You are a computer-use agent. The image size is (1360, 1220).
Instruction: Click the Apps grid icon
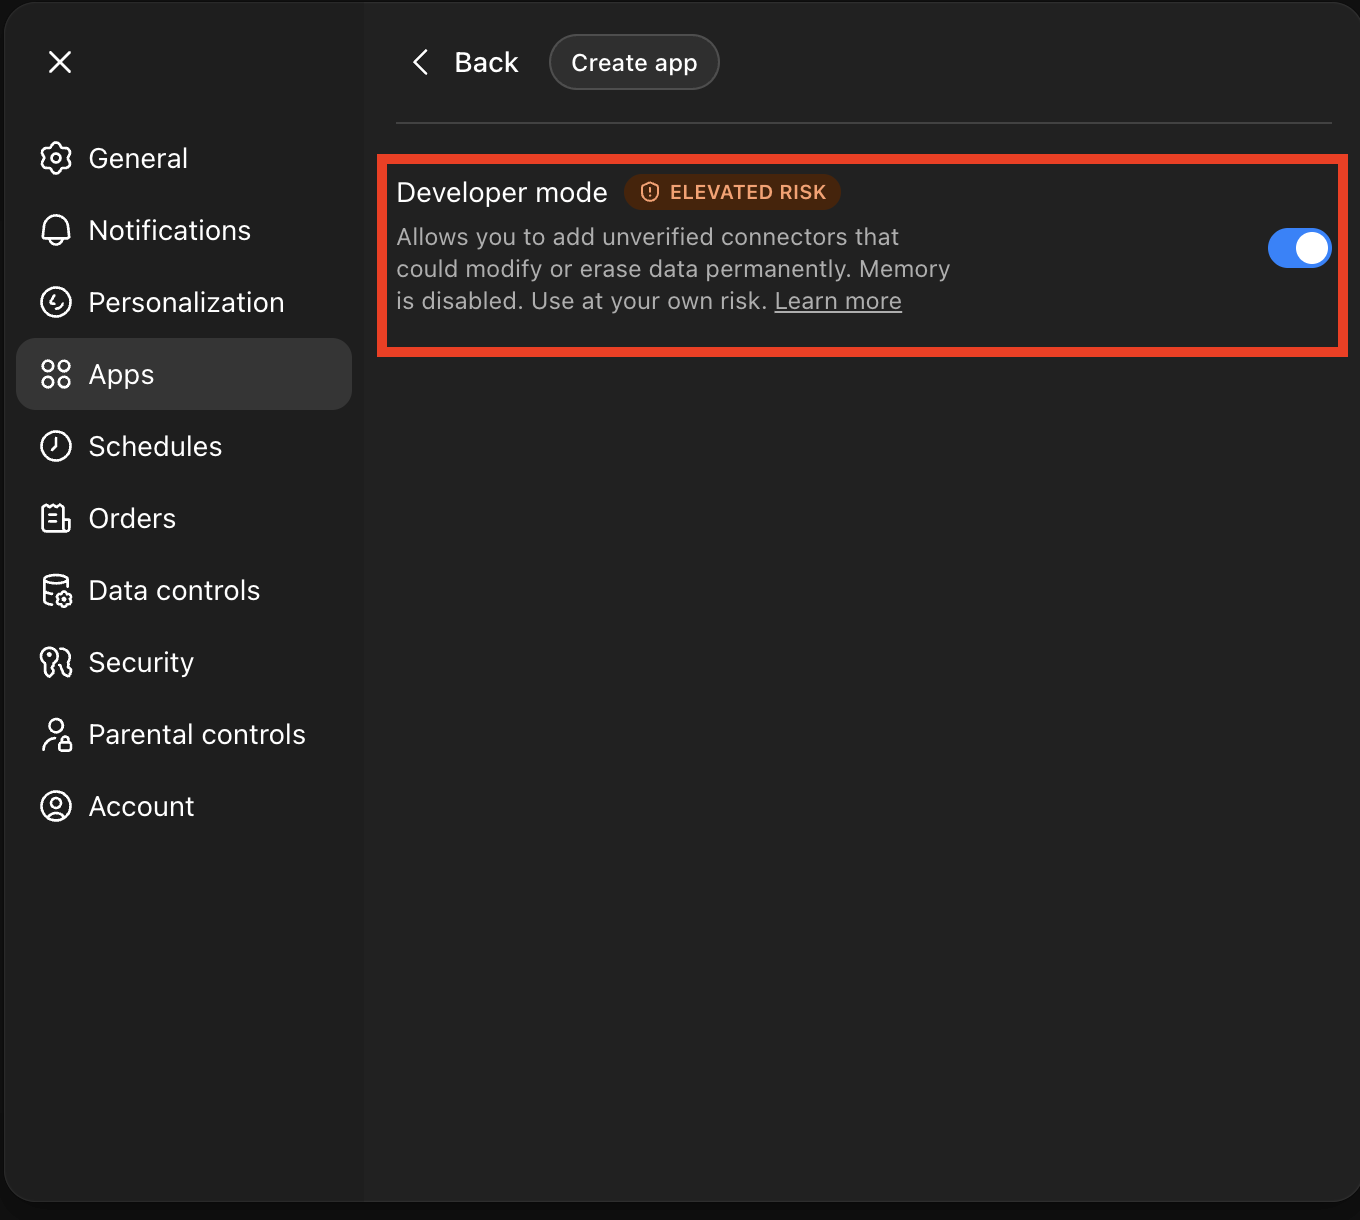pos(56,374)
